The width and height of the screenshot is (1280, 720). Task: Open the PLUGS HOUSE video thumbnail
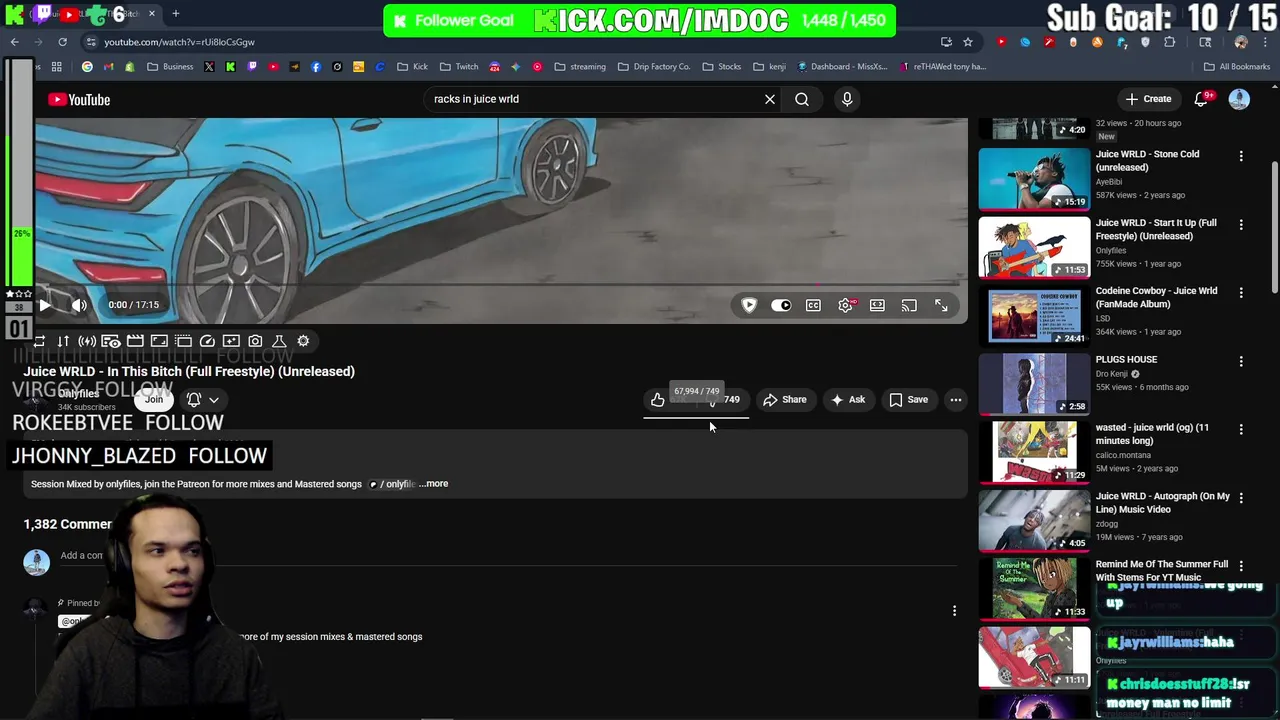[1034, 384]
